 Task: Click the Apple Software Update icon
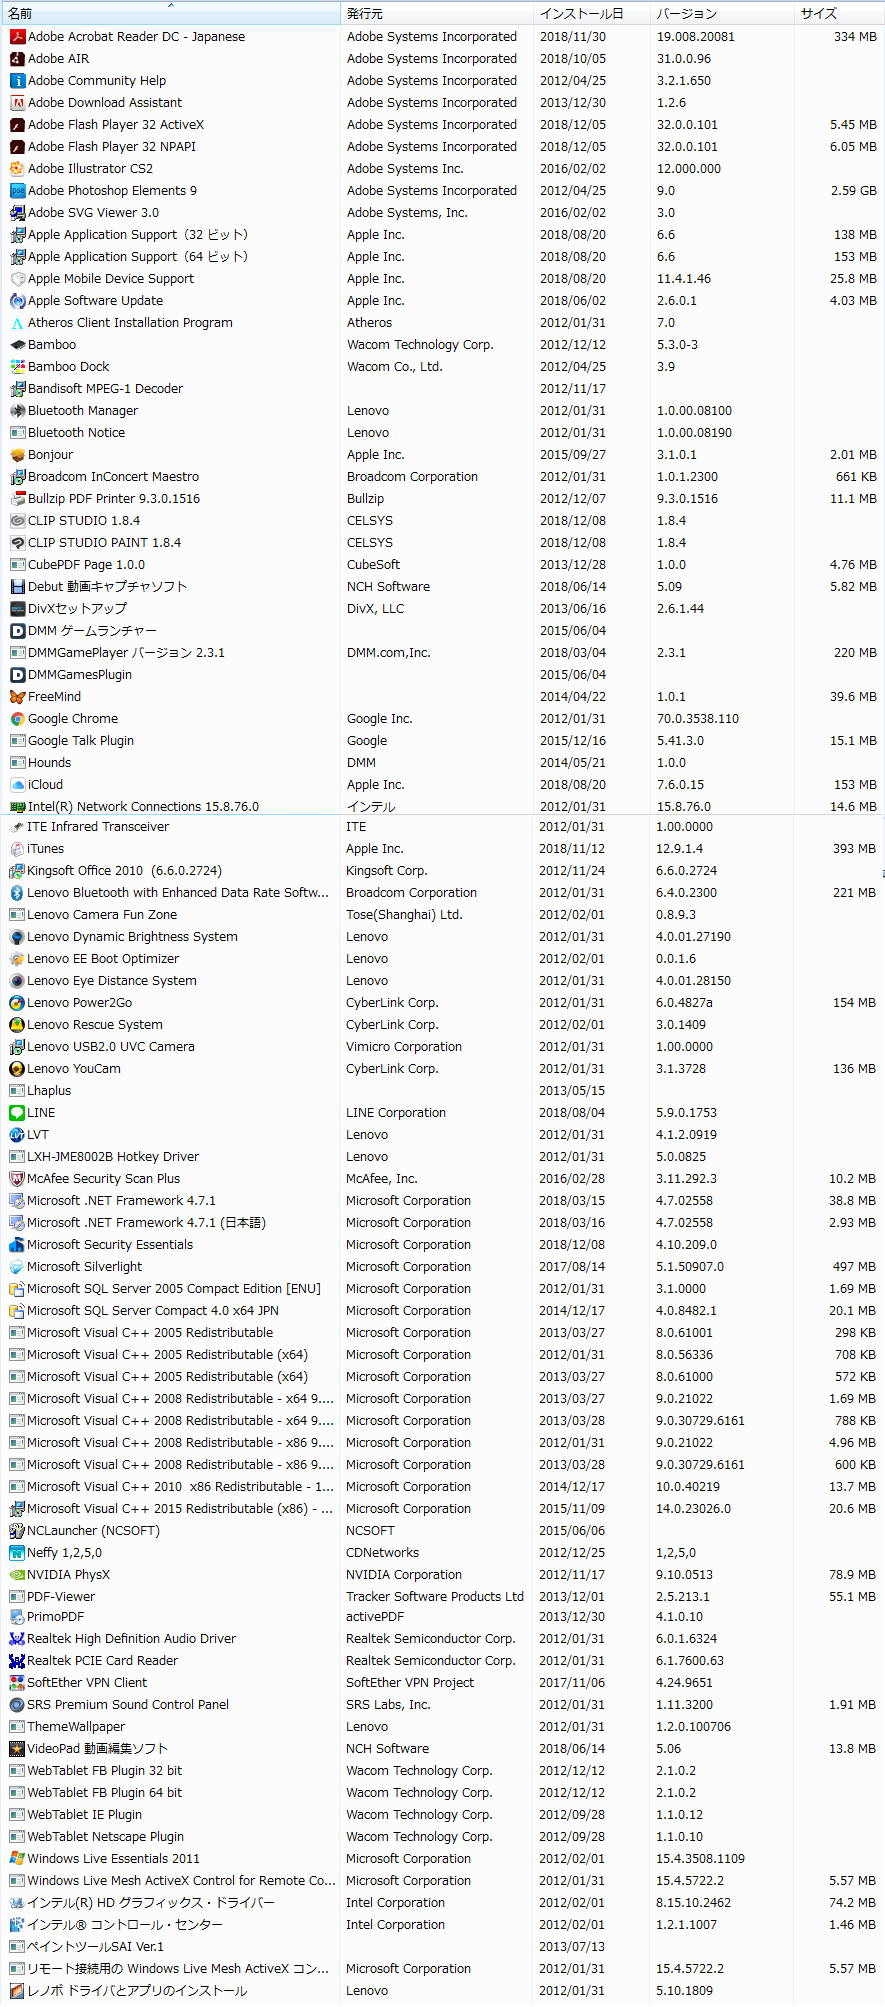[x=17, y=300]
